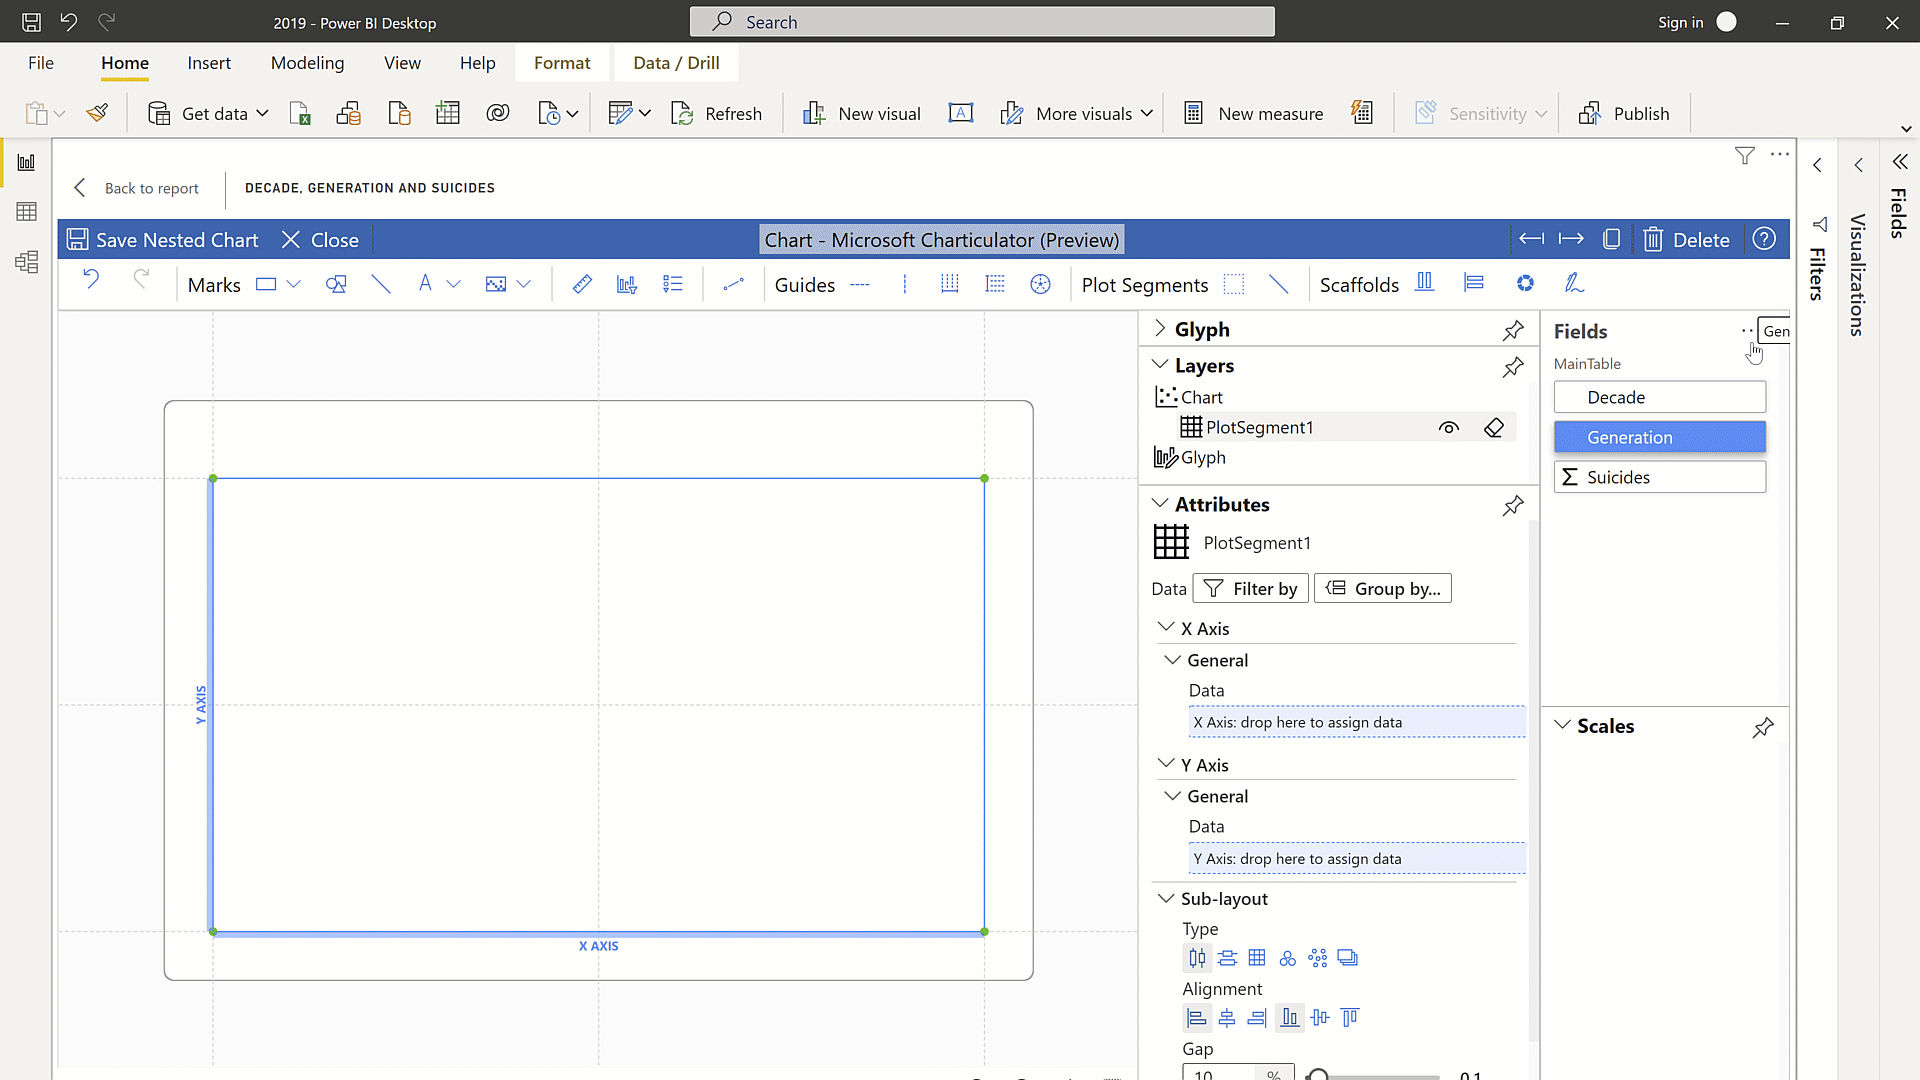Select the grid sub-layout type

pos(1257,958)
